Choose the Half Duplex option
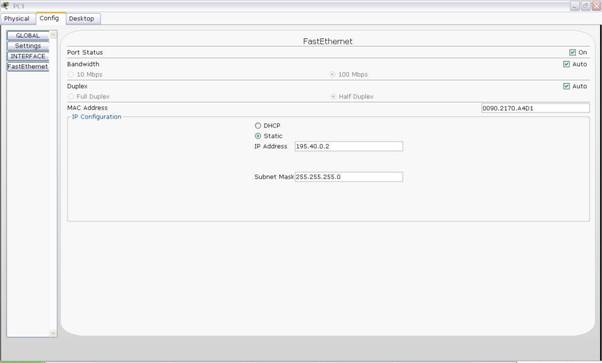Screen dimensions: 602x363 pyautogui.click(x=333, y=96)
